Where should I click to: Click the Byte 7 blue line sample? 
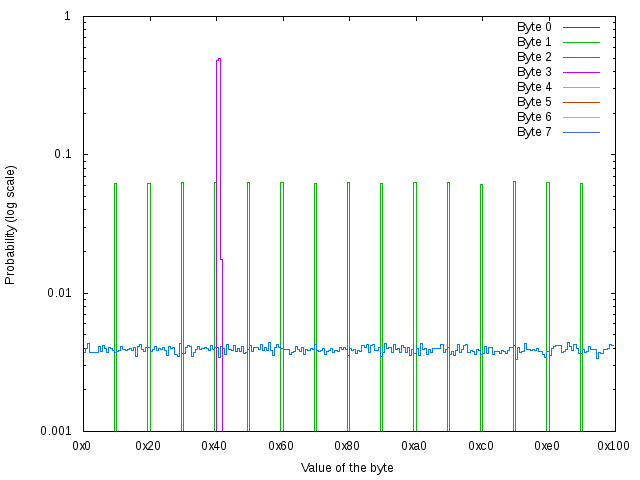point(580,132)
